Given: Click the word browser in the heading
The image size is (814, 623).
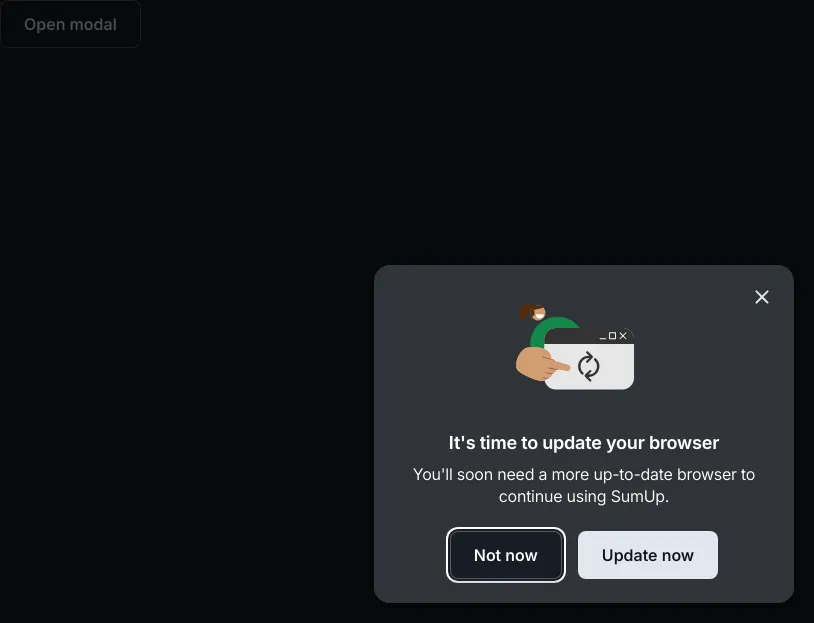Looking at the screenshot, I should click(x=684, y=443).
